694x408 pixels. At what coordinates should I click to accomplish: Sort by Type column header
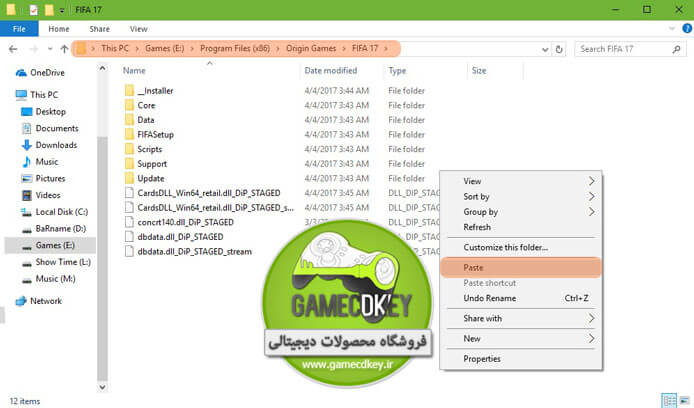[397, 71]
